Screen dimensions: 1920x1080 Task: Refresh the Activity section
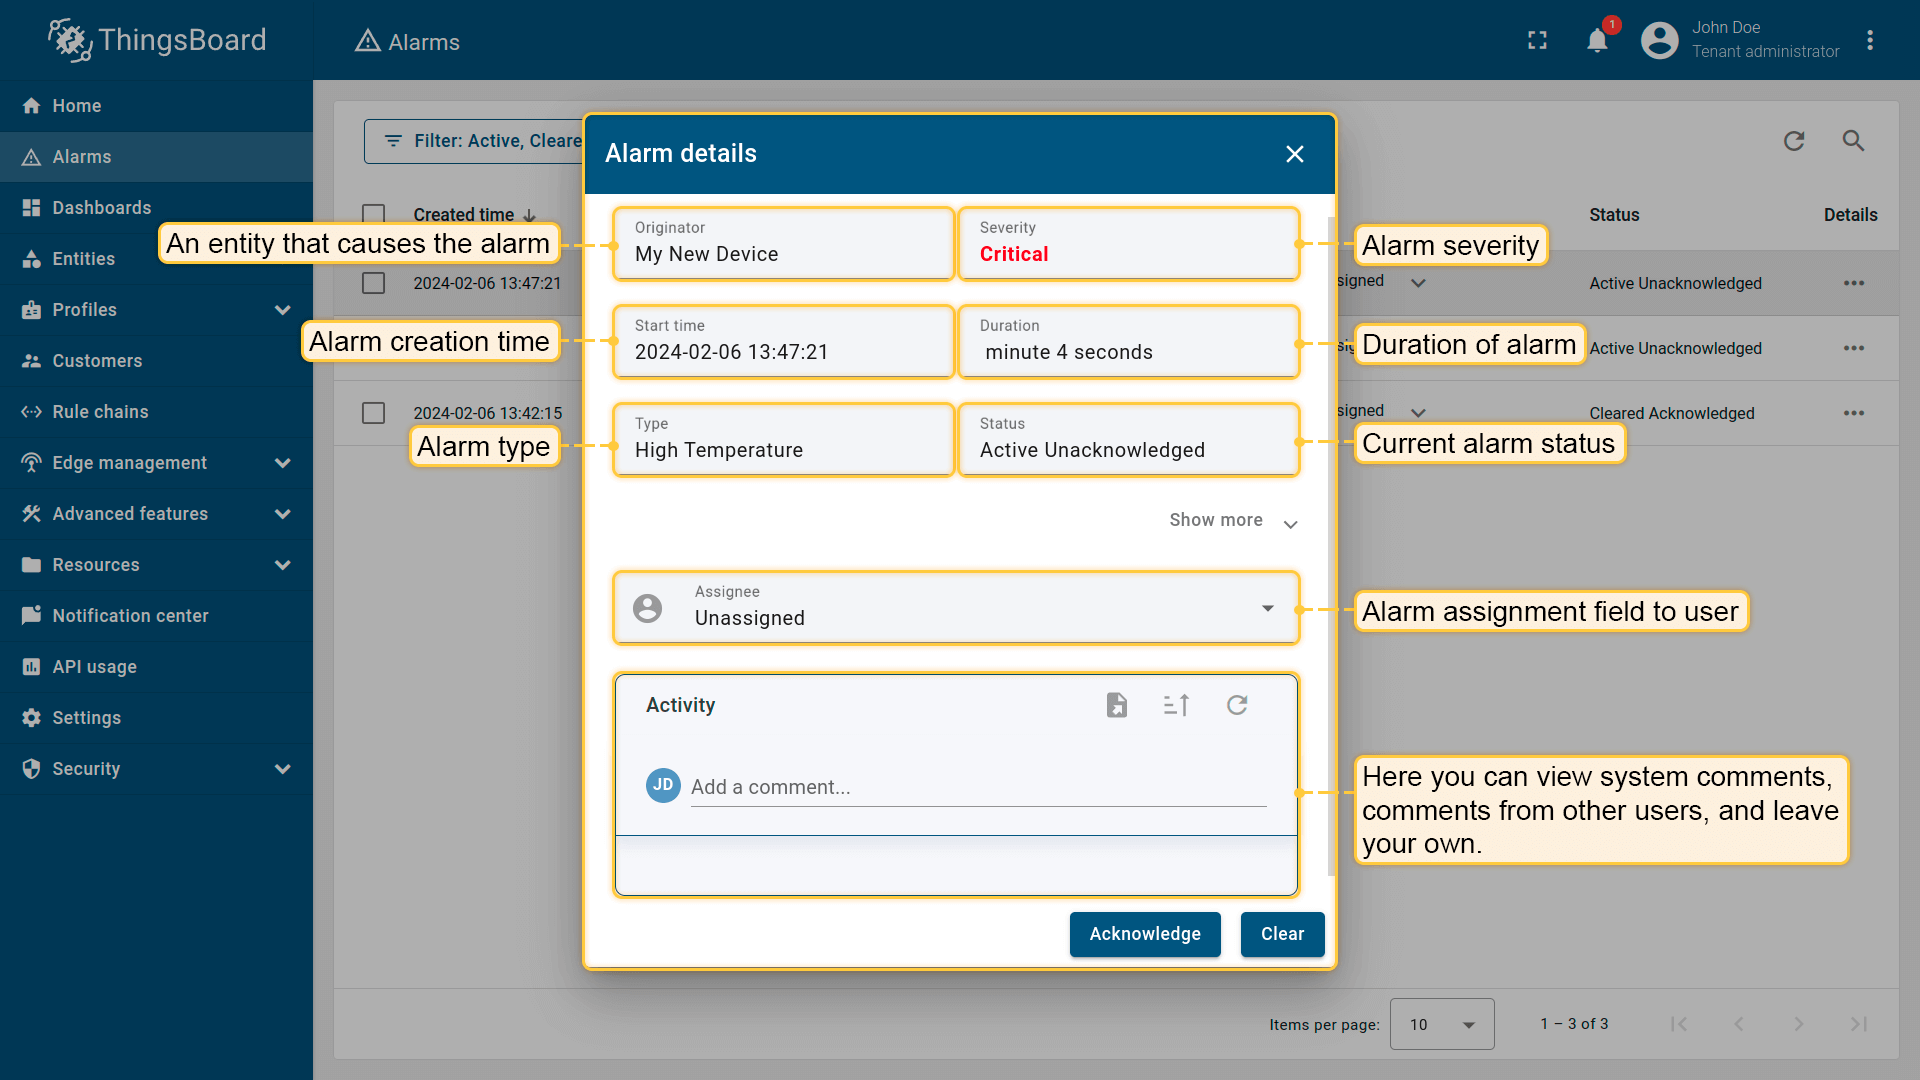[1237, 705]
